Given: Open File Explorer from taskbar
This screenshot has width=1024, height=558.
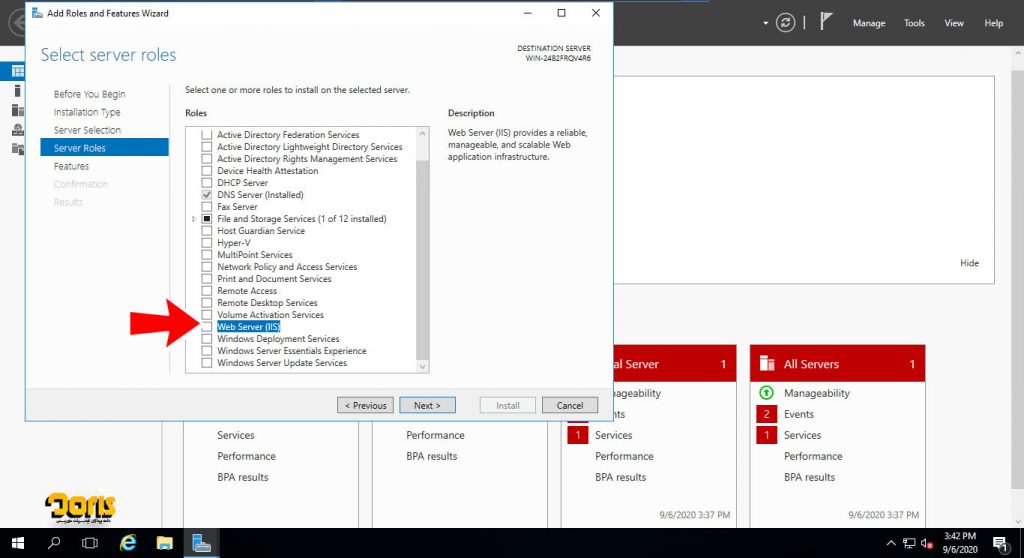Looking at the screenshot, I should (x=165, y=543).
